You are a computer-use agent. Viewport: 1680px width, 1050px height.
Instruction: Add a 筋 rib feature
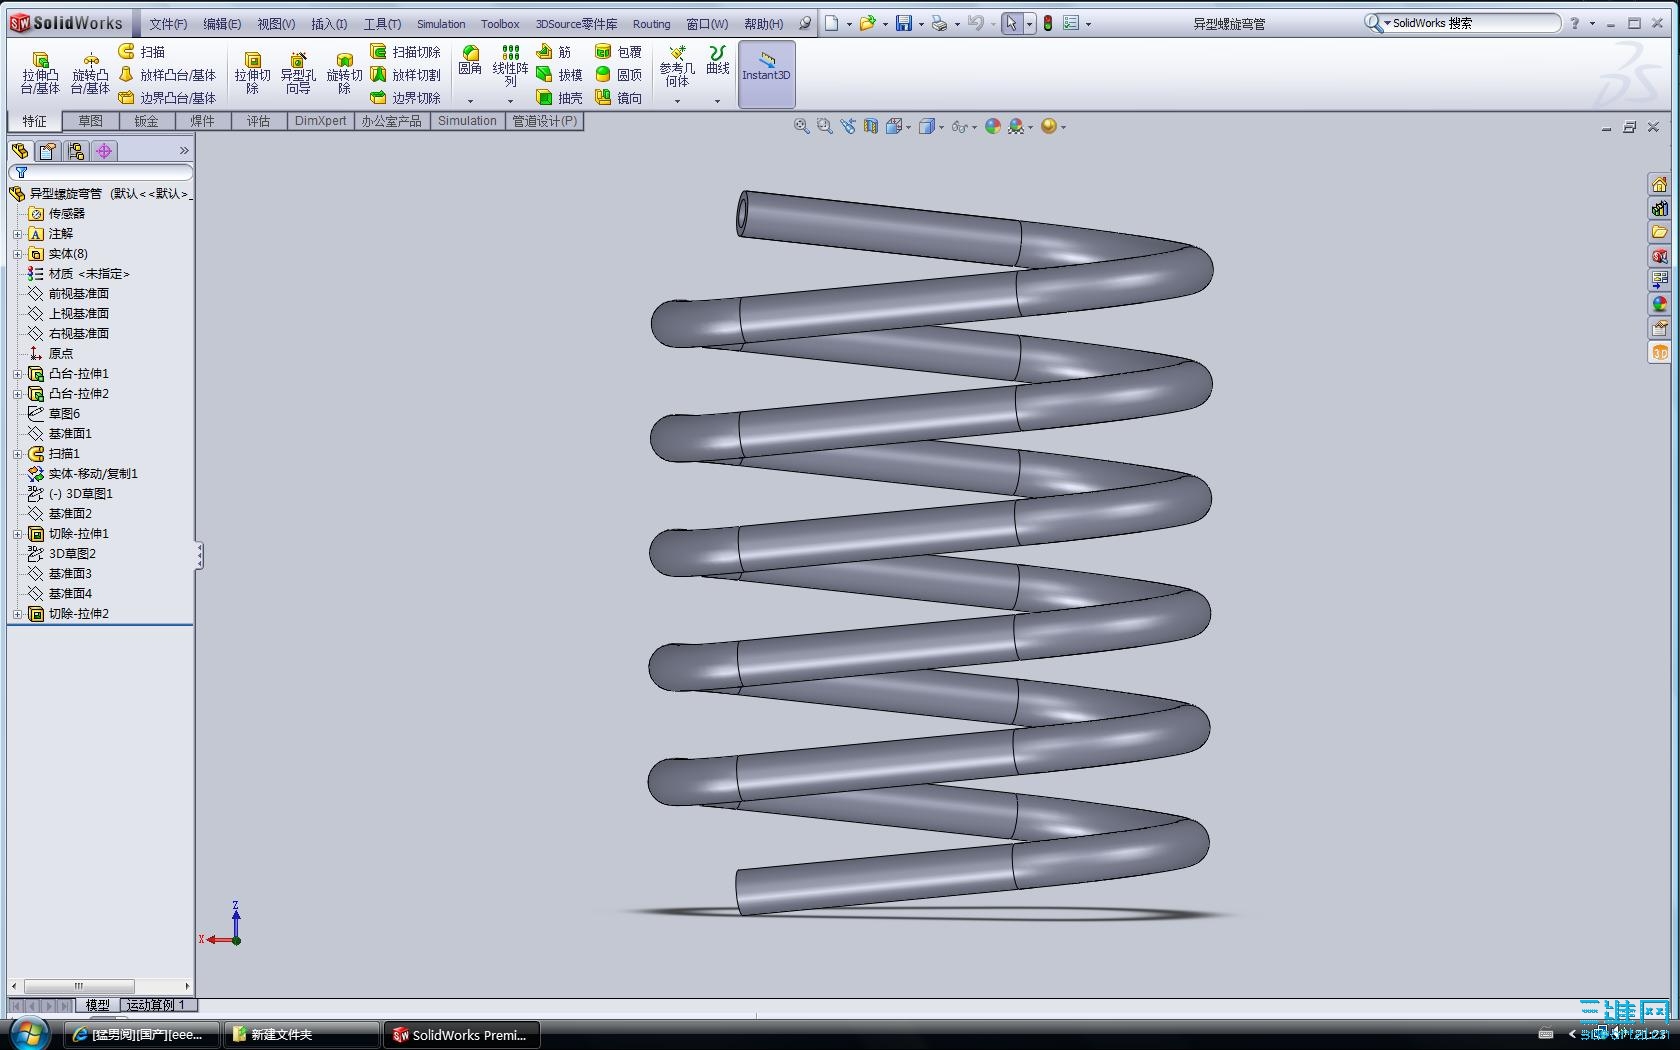(x=554, y=51)
